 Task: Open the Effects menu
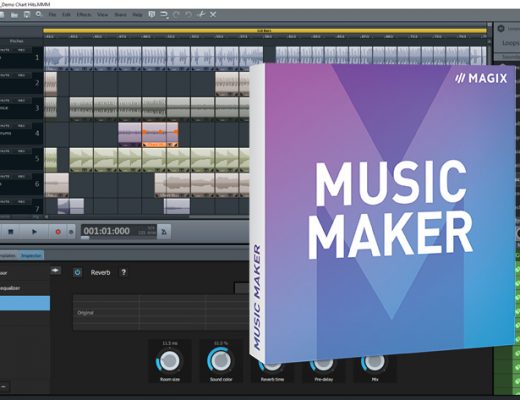[x=84, y=15]
